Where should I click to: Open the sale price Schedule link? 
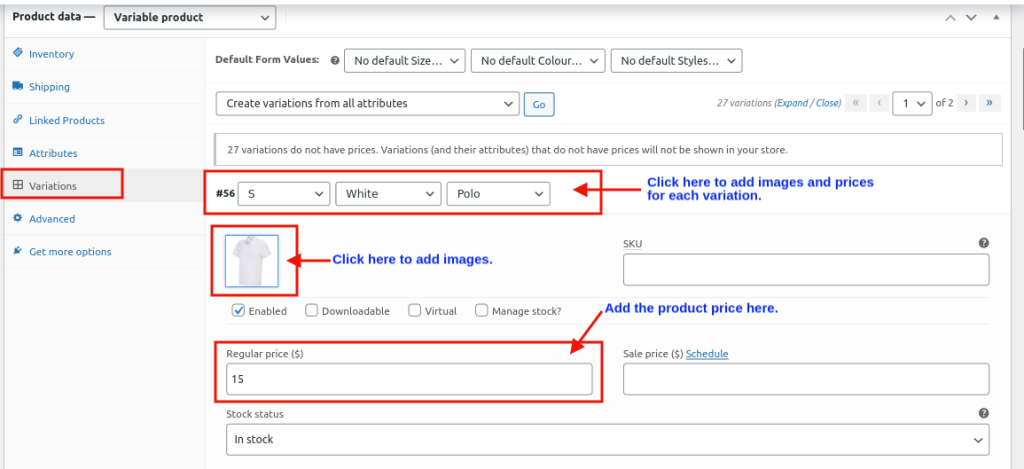pyautogui.click(x=707, y=354)
